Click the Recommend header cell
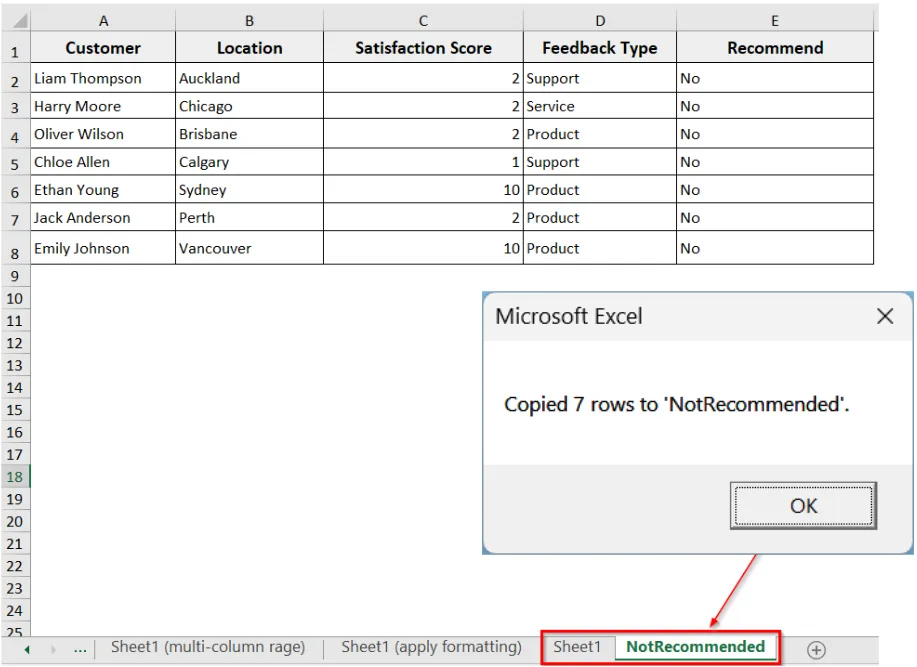This screenshot has height=667, width=917. 775,47
